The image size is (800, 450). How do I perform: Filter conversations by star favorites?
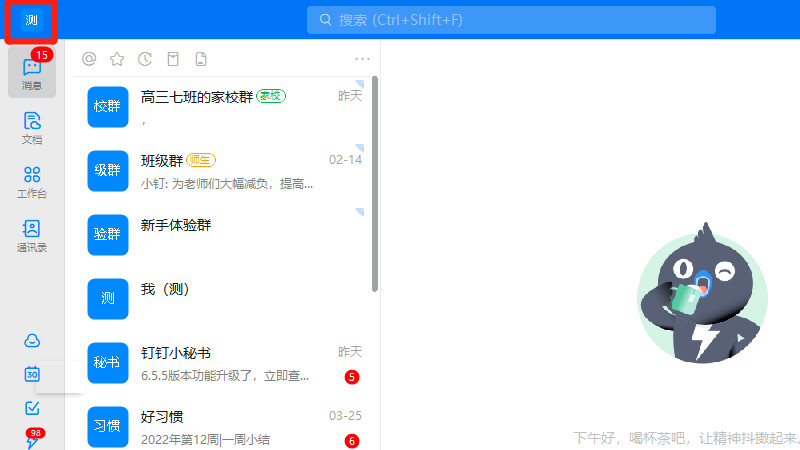click(x=117, y=59)
